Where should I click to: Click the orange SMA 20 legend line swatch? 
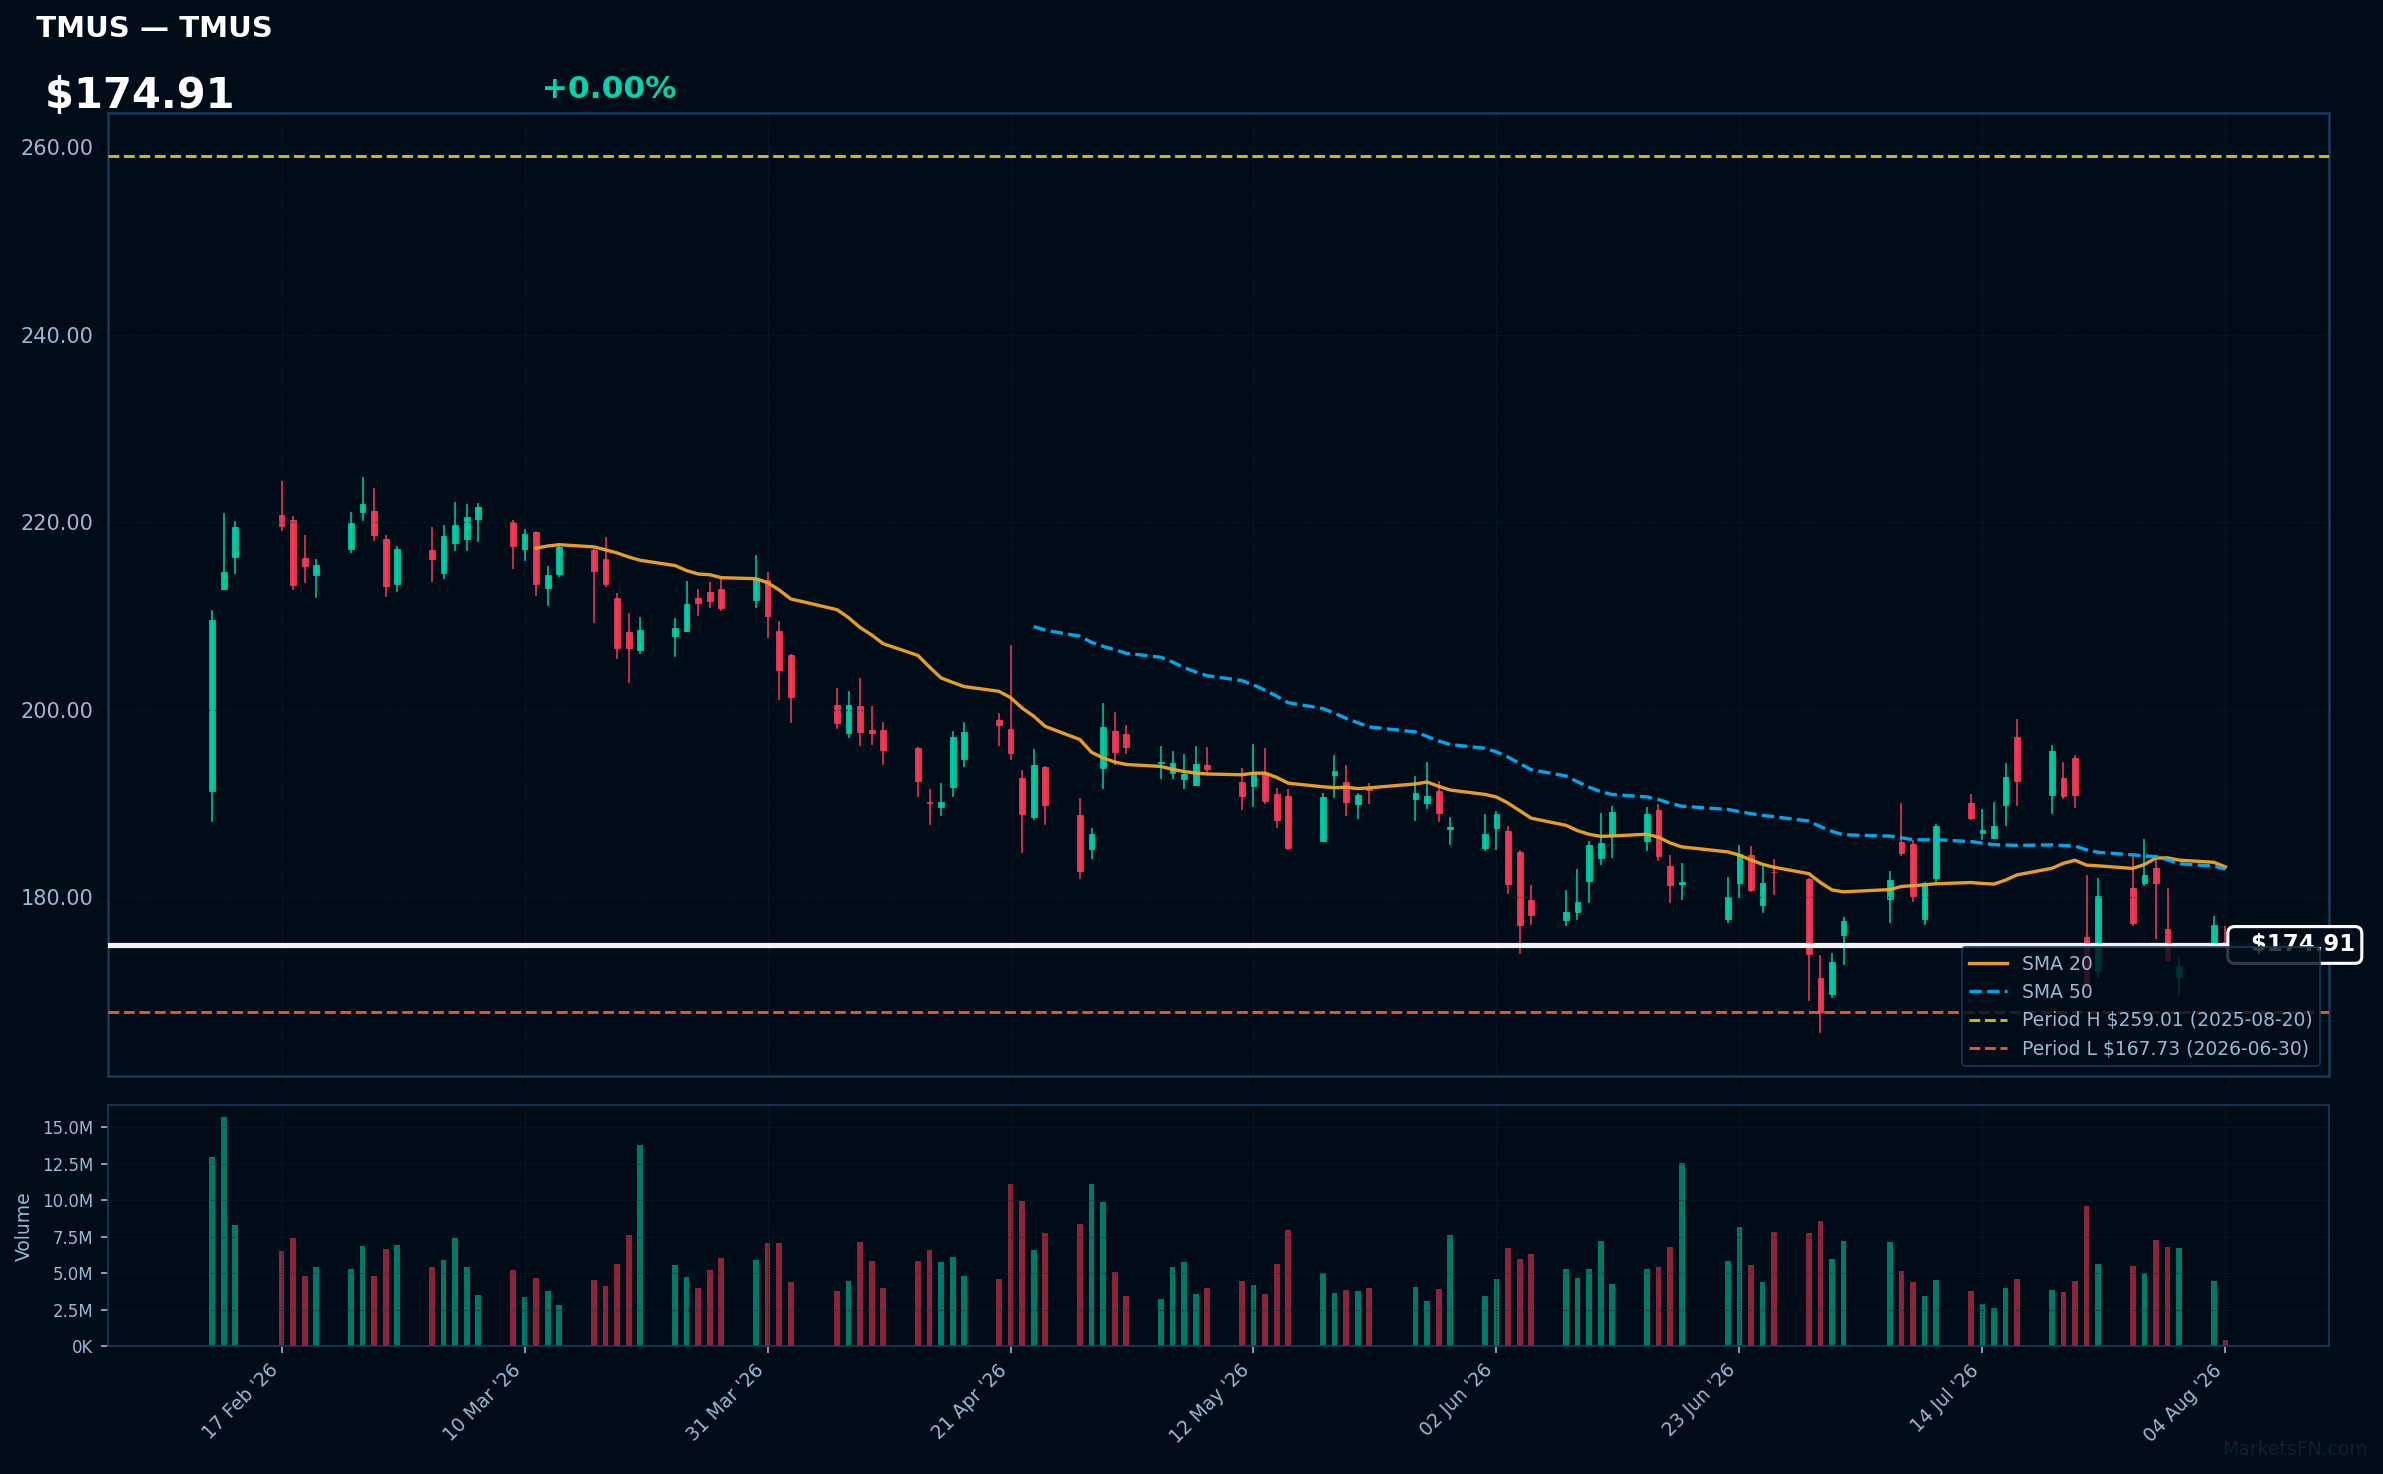tap(1988, 964)
